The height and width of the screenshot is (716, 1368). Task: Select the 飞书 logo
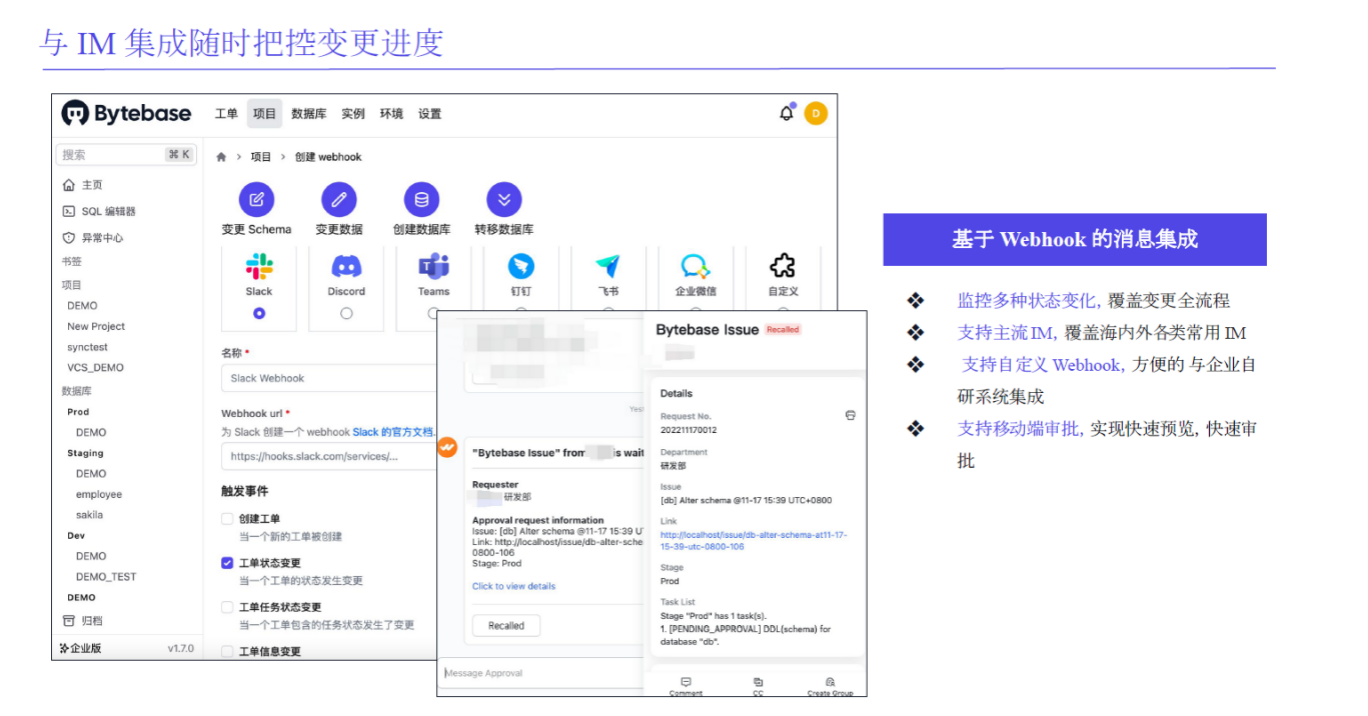coord(608,266)
